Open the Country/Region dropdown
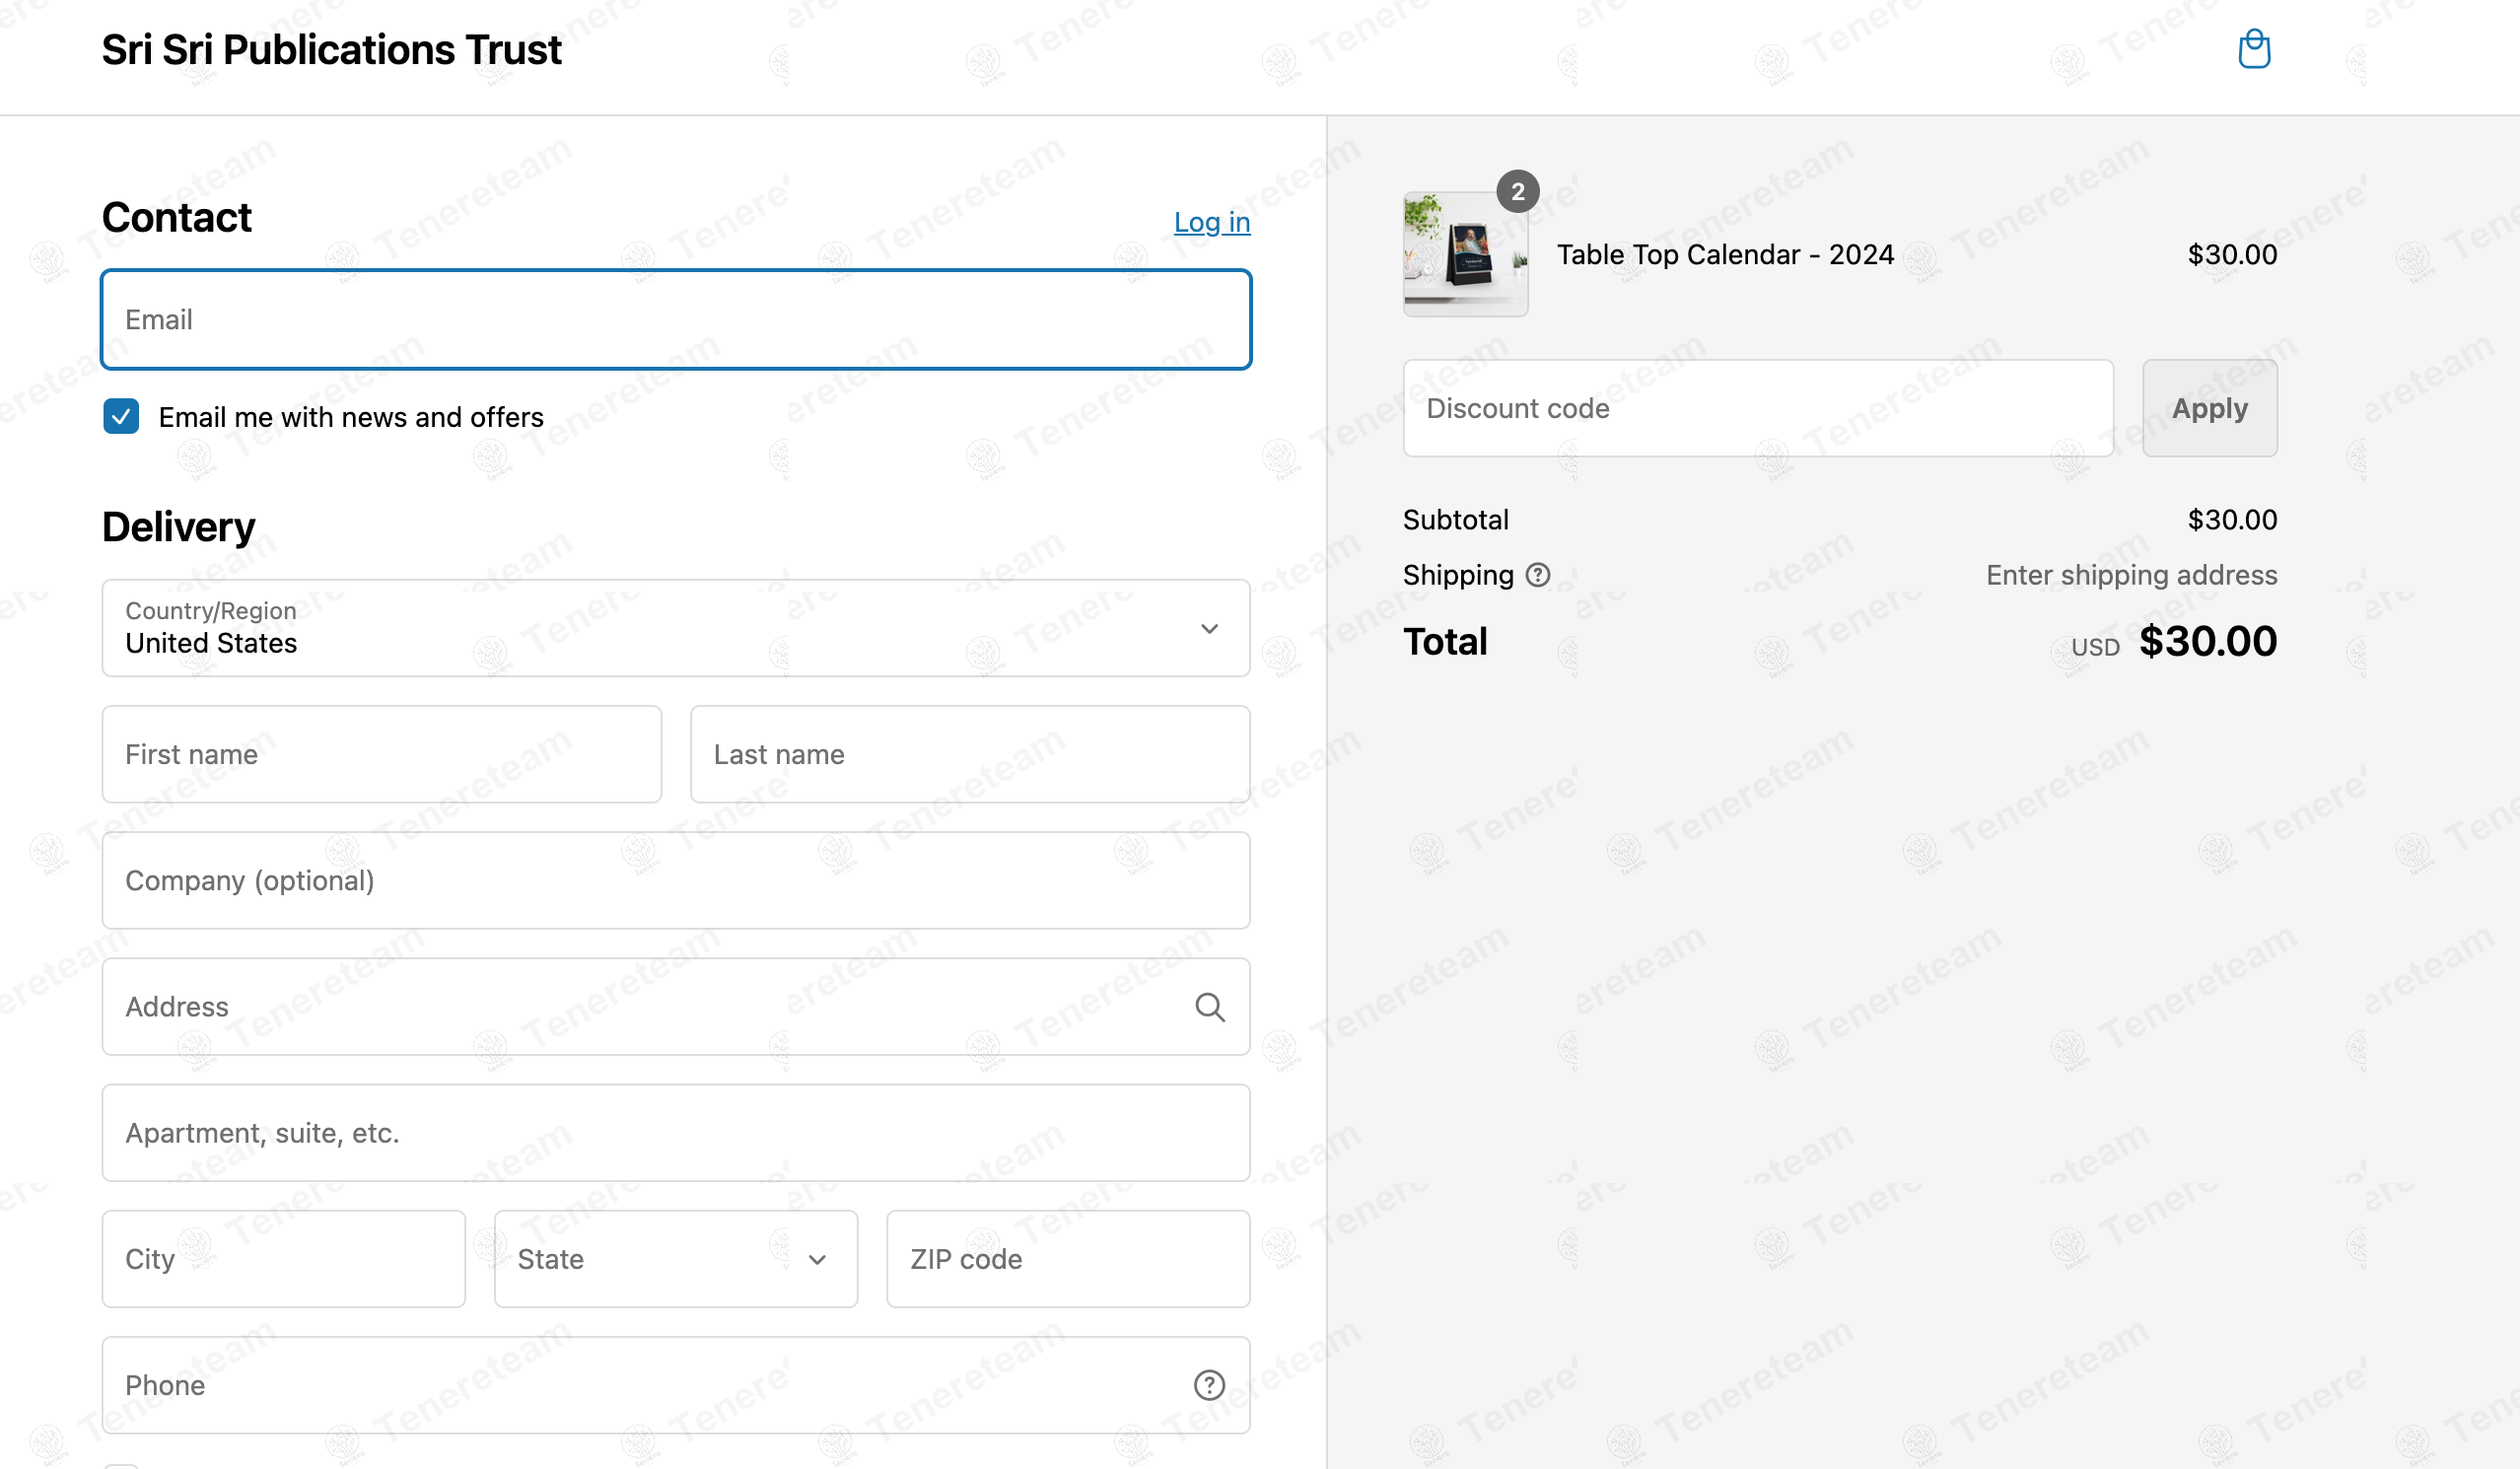 pos(676,628)
